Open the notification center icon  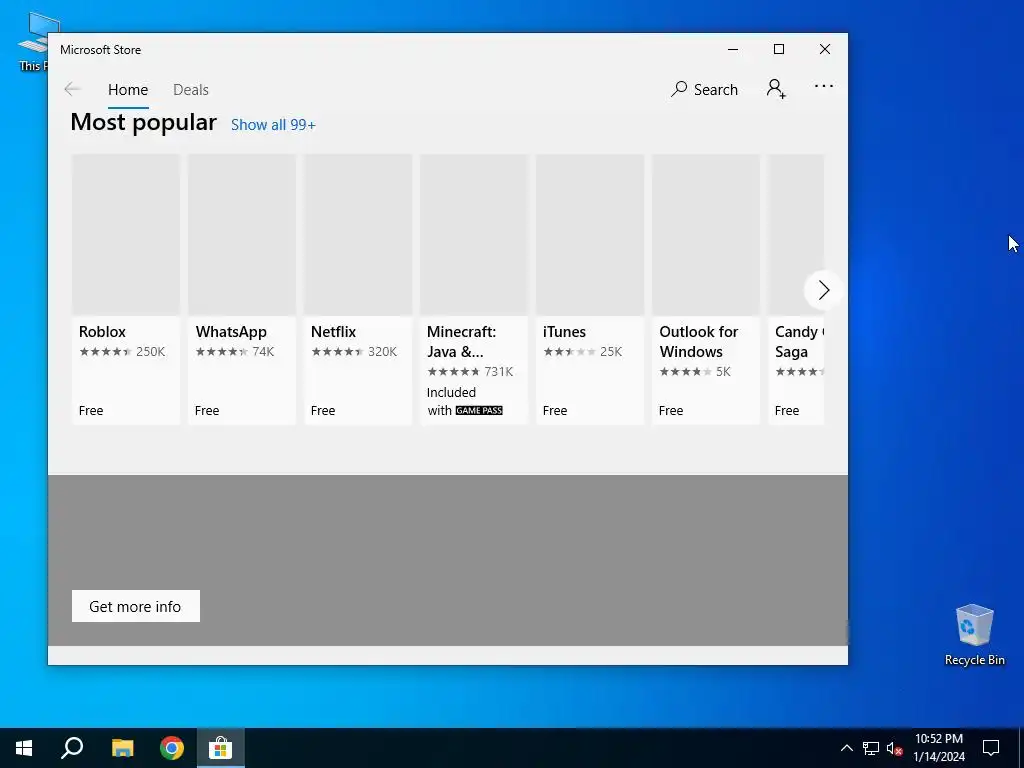click(x=991, y=748)
